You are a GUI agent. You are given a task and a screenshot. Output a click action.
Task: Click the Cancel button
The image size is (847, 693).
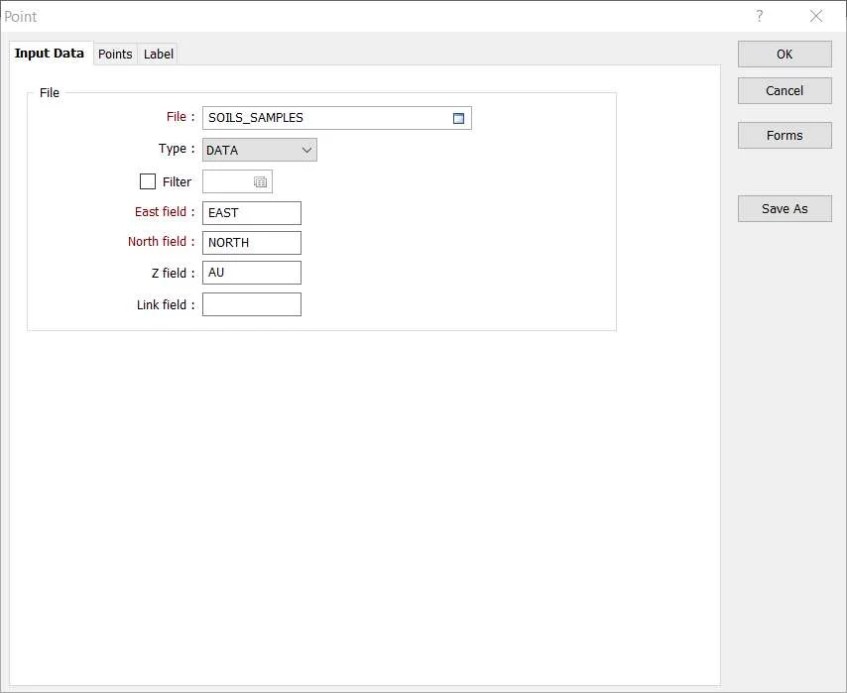click(784, 90)
